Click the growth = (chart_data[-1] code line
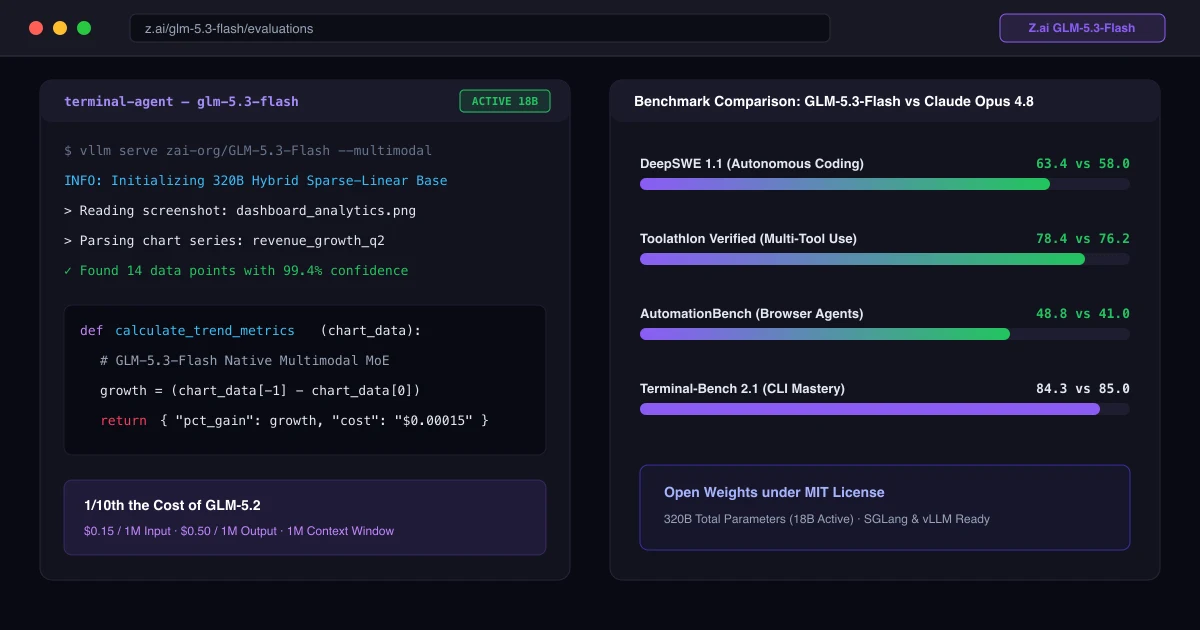Image resolution: width=1200 pixels, height=630 pixels. point(260,391)
